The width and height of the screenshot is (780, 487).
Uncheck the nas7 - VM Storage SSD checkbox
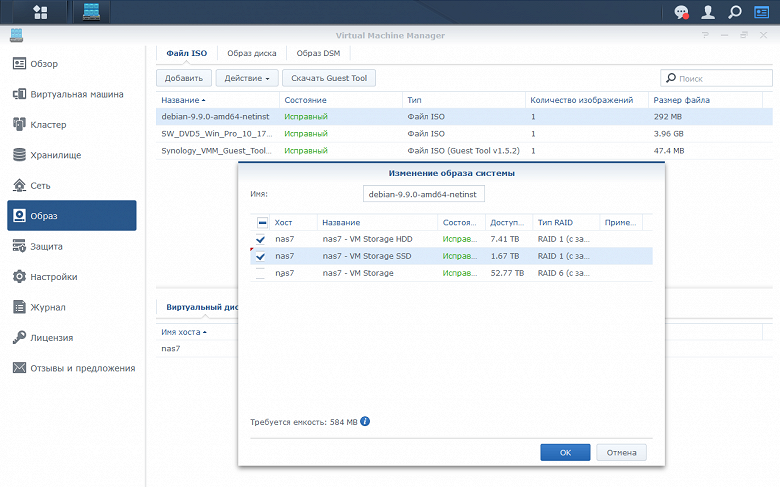(261, 257)
